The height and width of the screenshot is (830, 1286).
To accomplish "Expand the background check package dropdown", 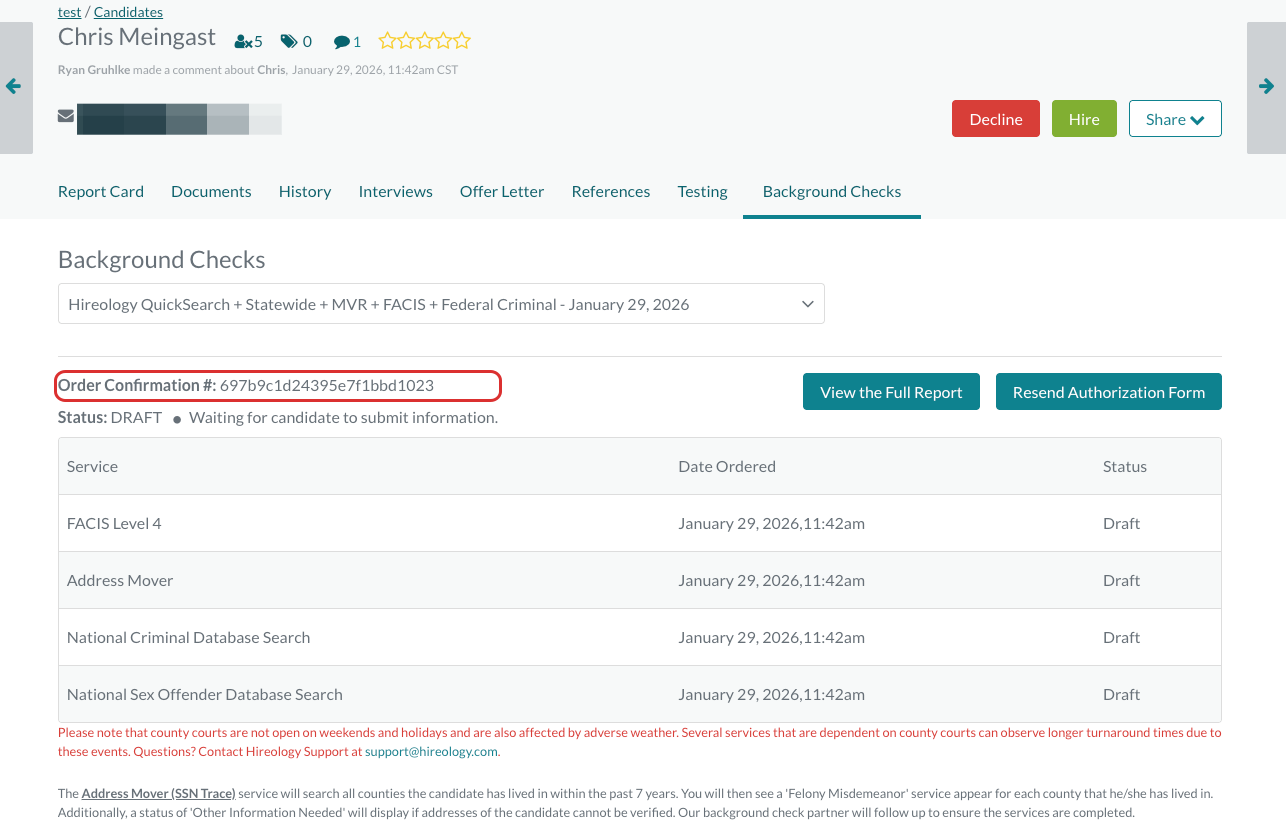I will click(x=441, y=304).
